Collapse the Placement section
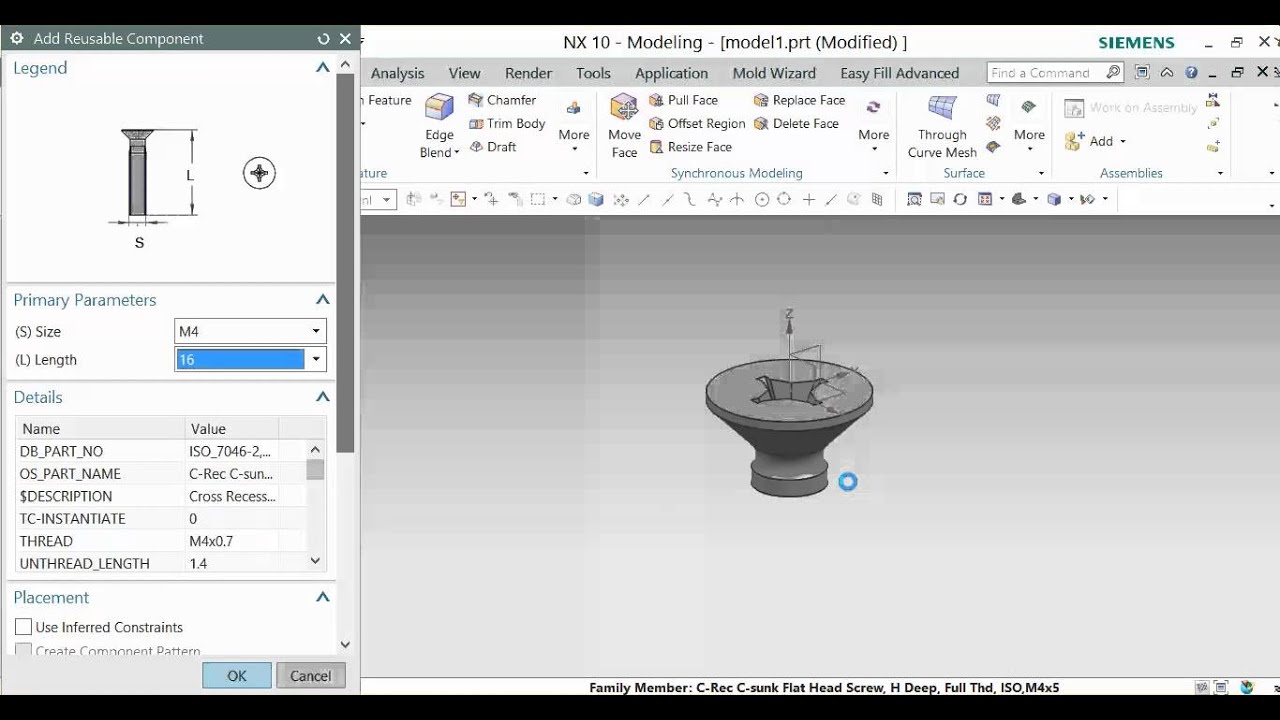Screen dimensions: 1280x720 (322, 597)
